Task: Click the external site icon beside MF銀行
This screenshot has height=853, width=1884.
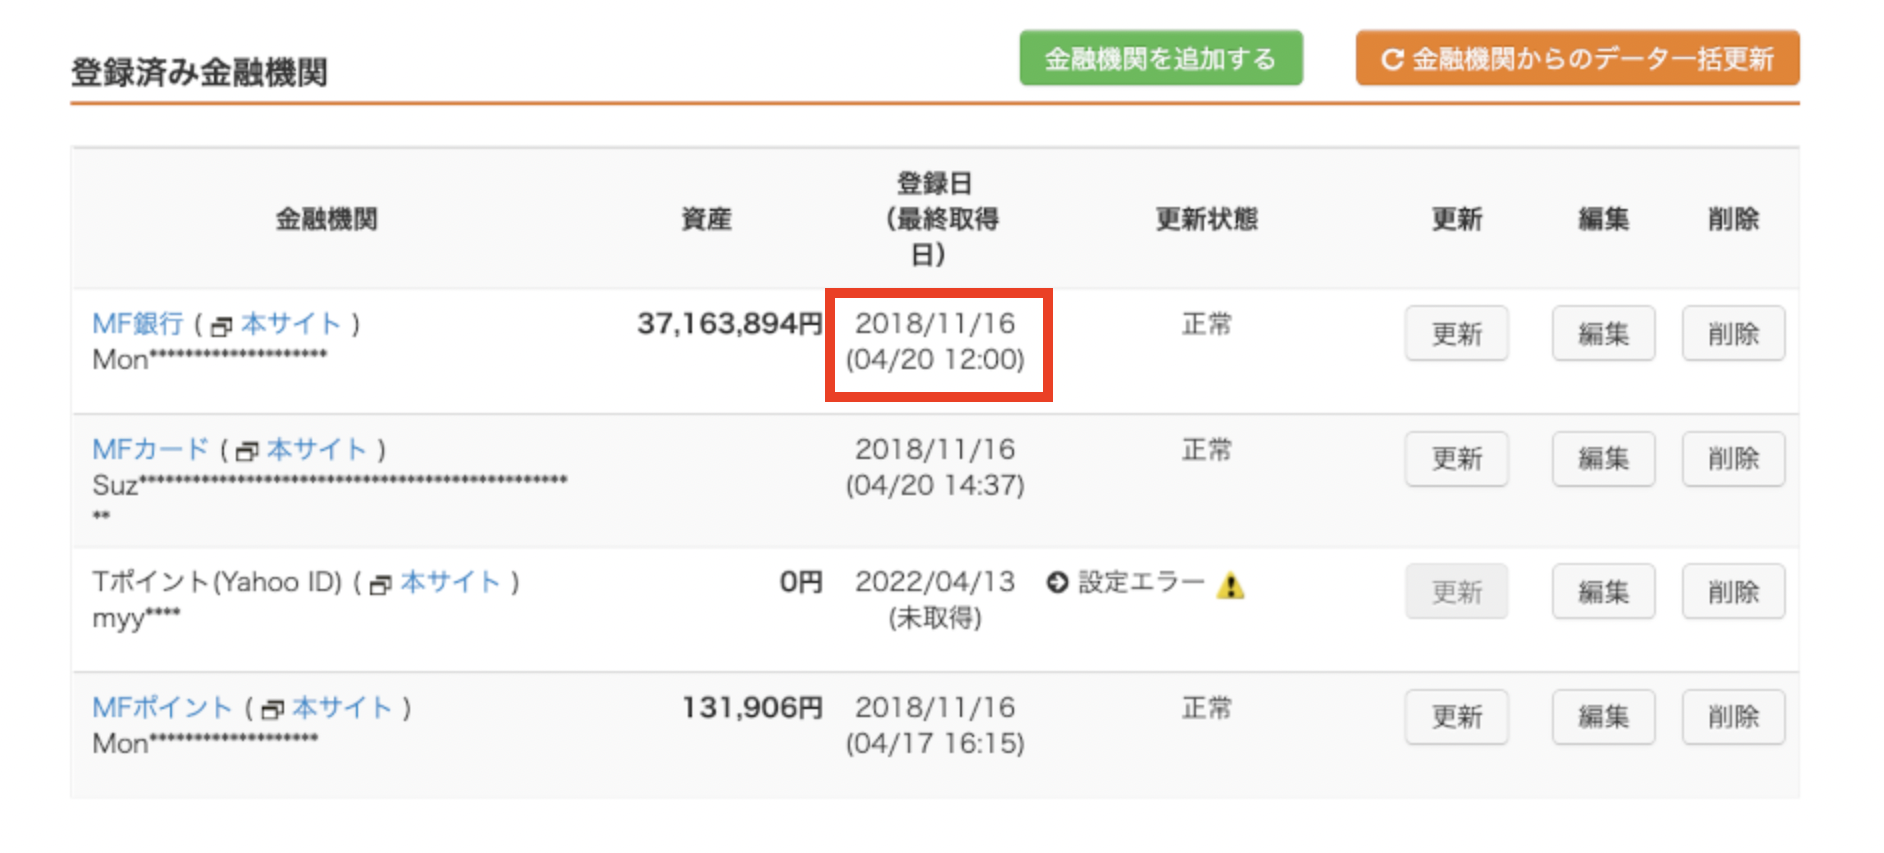Action: (222, 326)
